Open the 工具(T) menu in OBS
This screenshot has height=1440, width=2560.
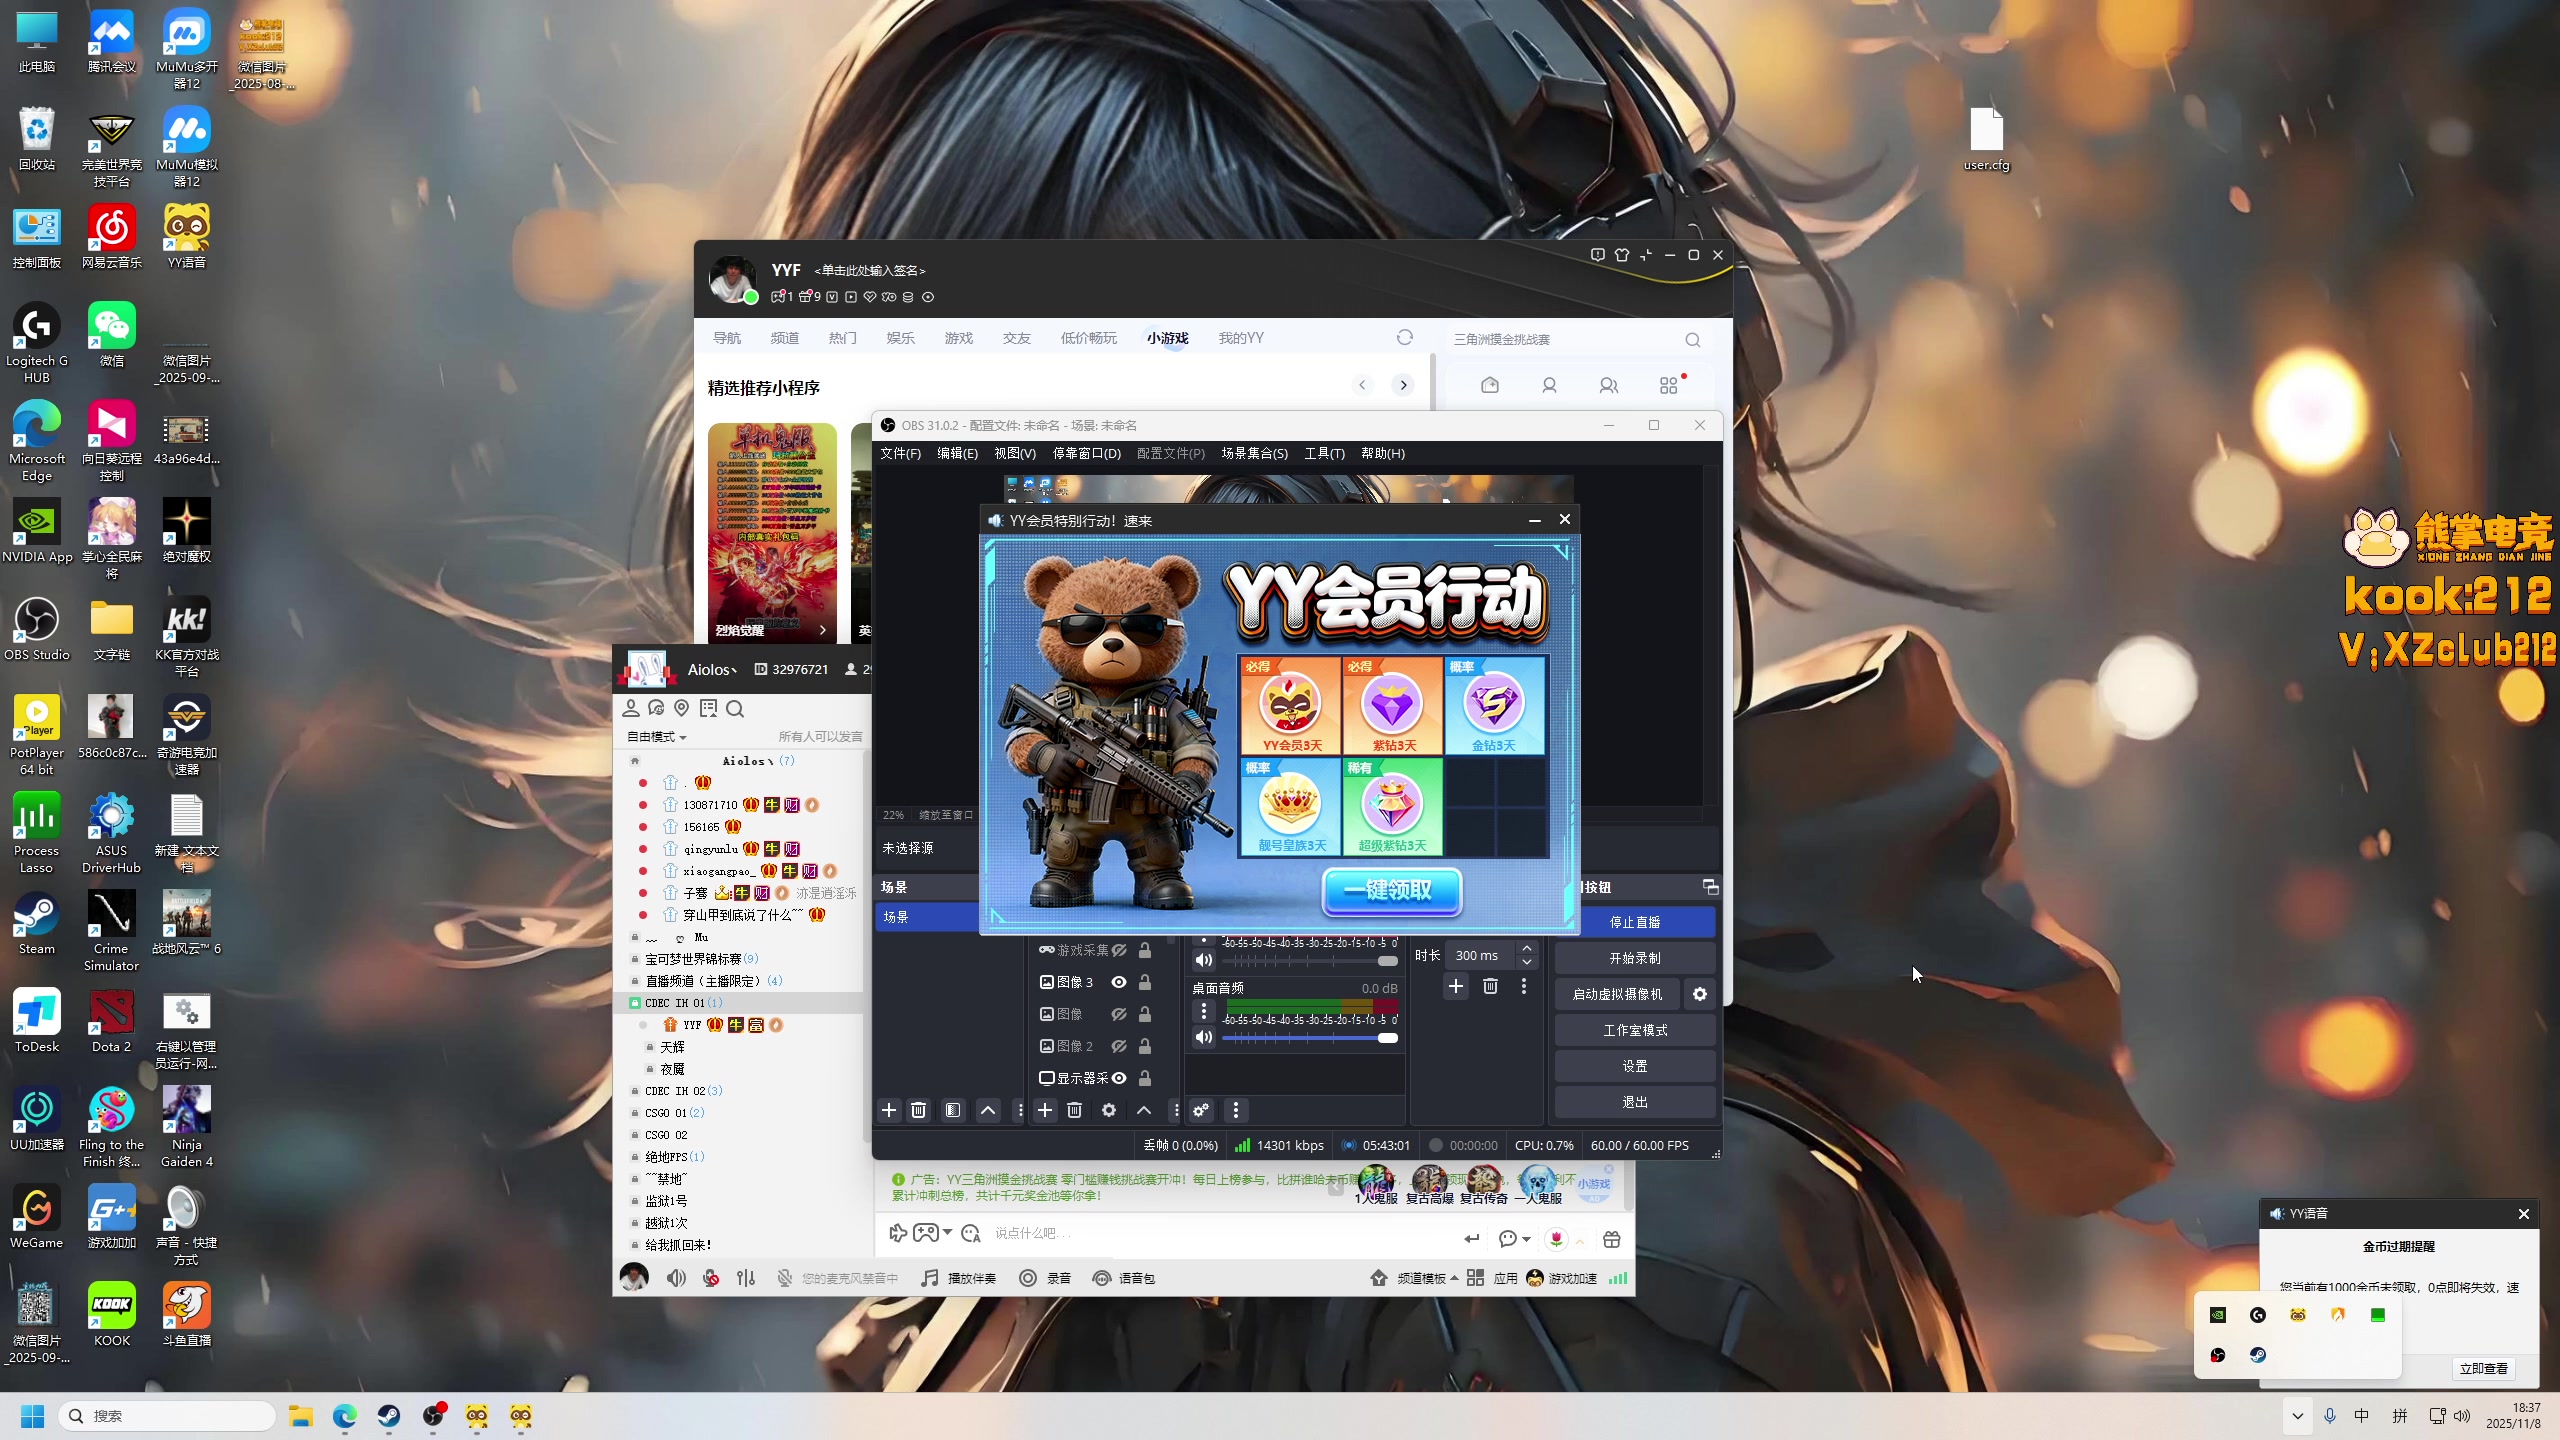[x=1324, y=453]
